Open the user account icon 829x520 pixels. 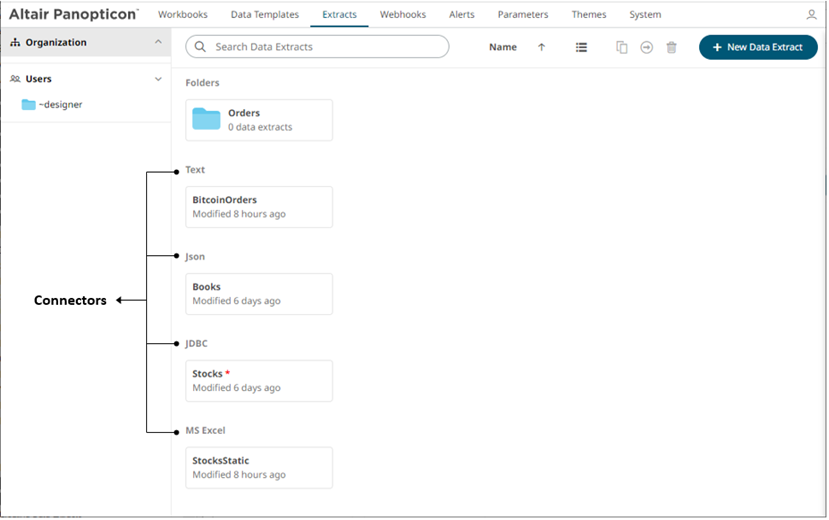(x=811, y=15)
